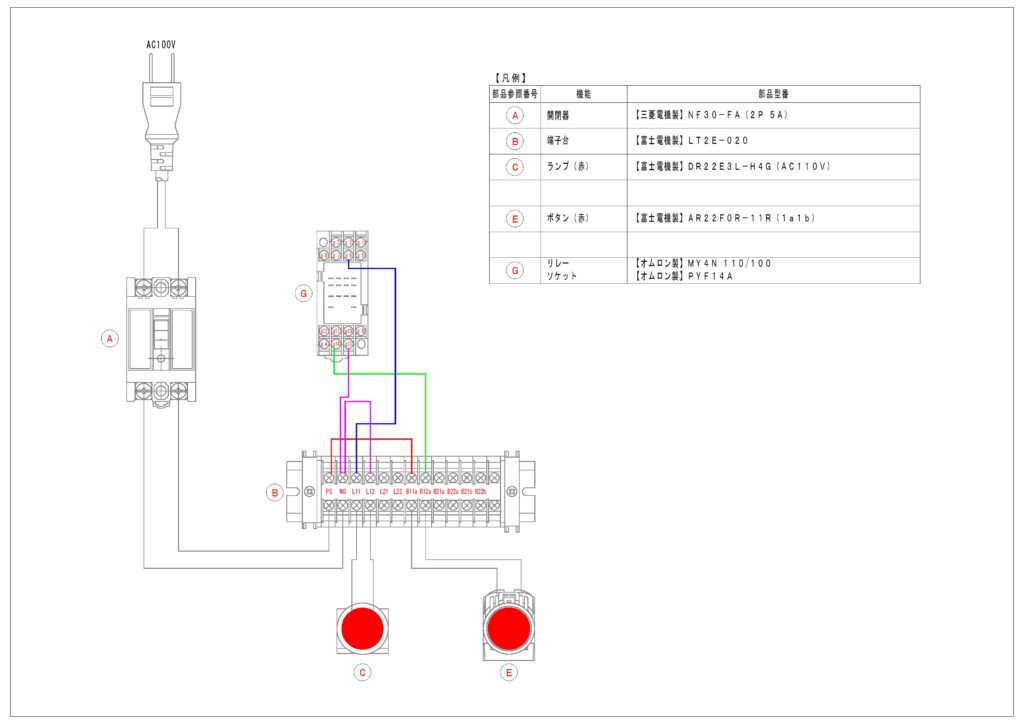The image size is (1024, 724).
Task: Click the top screw of terminal L12
Action: coord(370,478)
